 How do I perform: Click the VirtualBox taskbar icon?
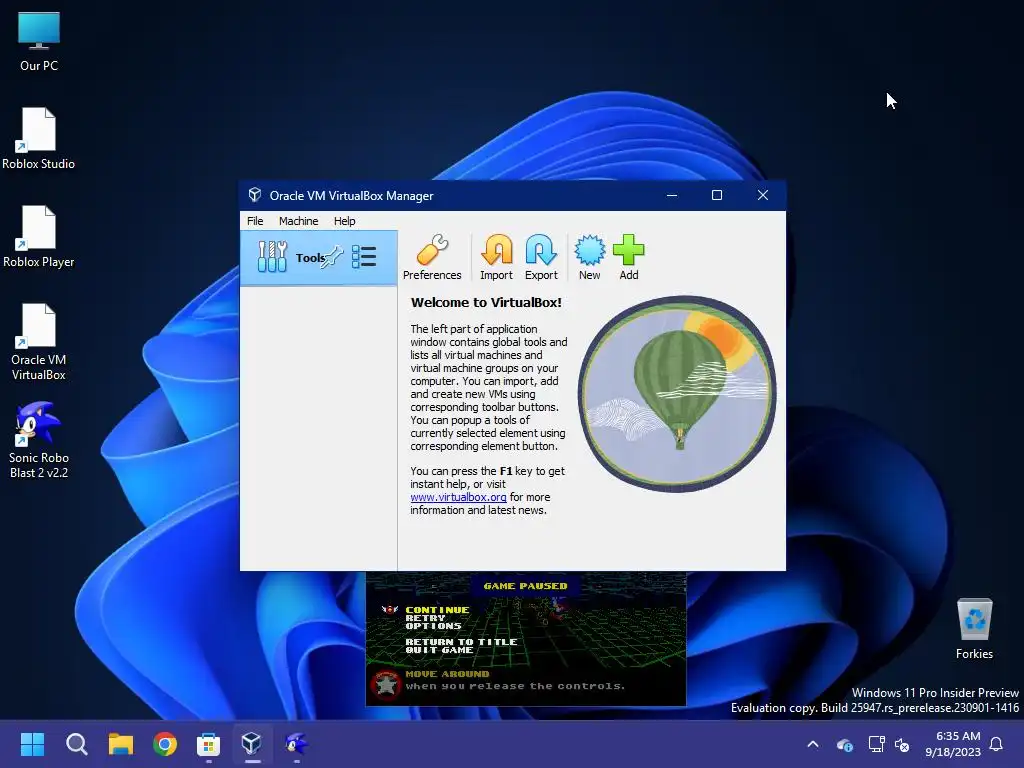252,744
